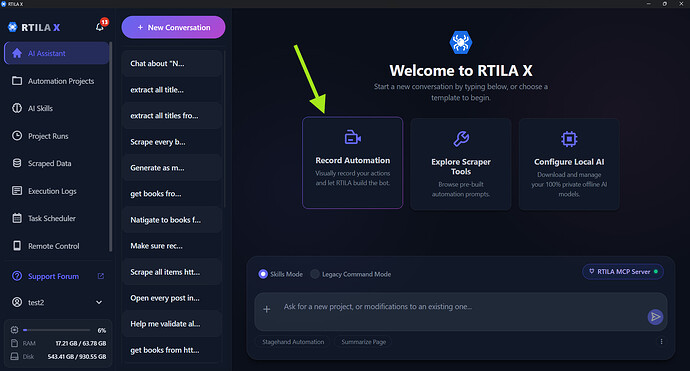Open the conversation 'Chat about "N...'
Image resolution: width=690 pixels, height=371 pixels.
172,63
